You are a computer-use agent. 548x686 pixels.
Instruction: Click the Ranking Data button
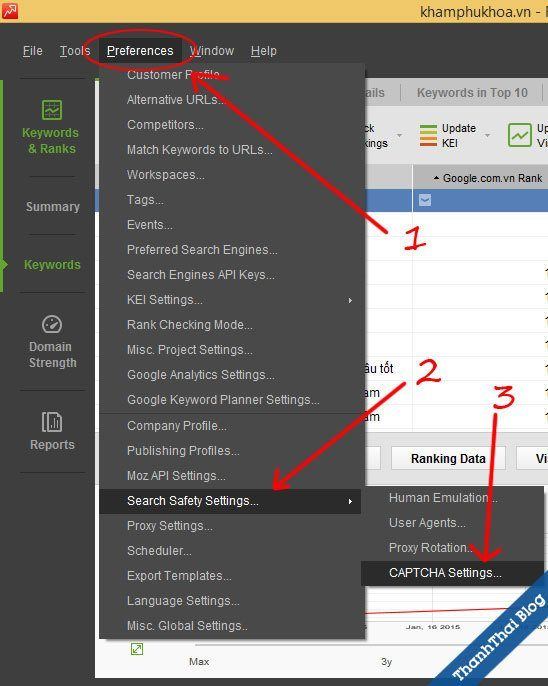(448, 458)
